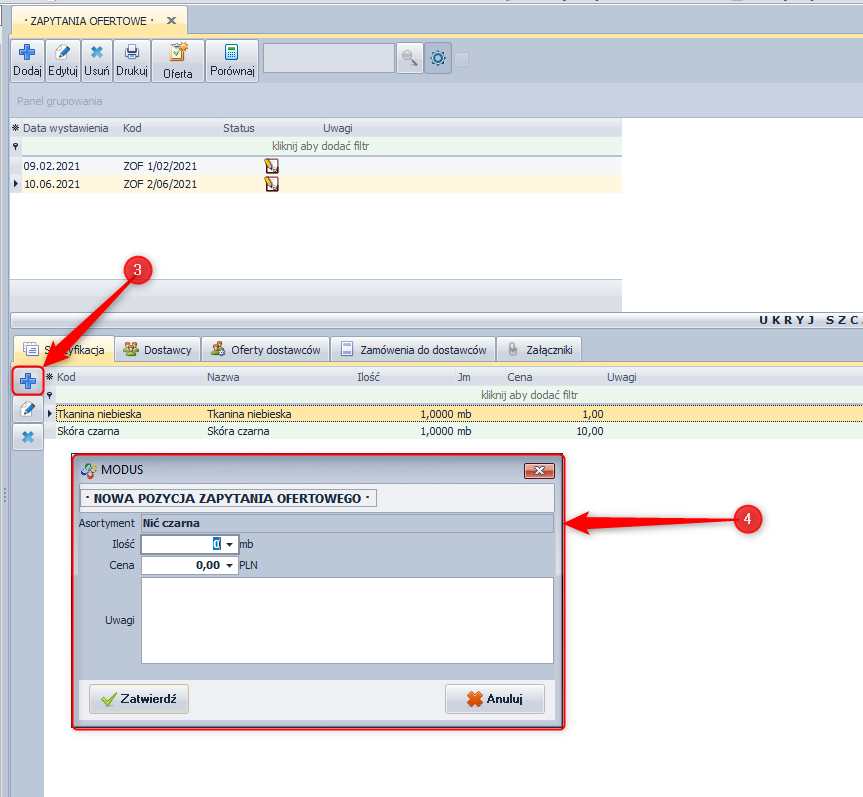Screen dimensions: 863x797
Task: Confirm the new item with Zatwierdź
Action: click(139, 699)
